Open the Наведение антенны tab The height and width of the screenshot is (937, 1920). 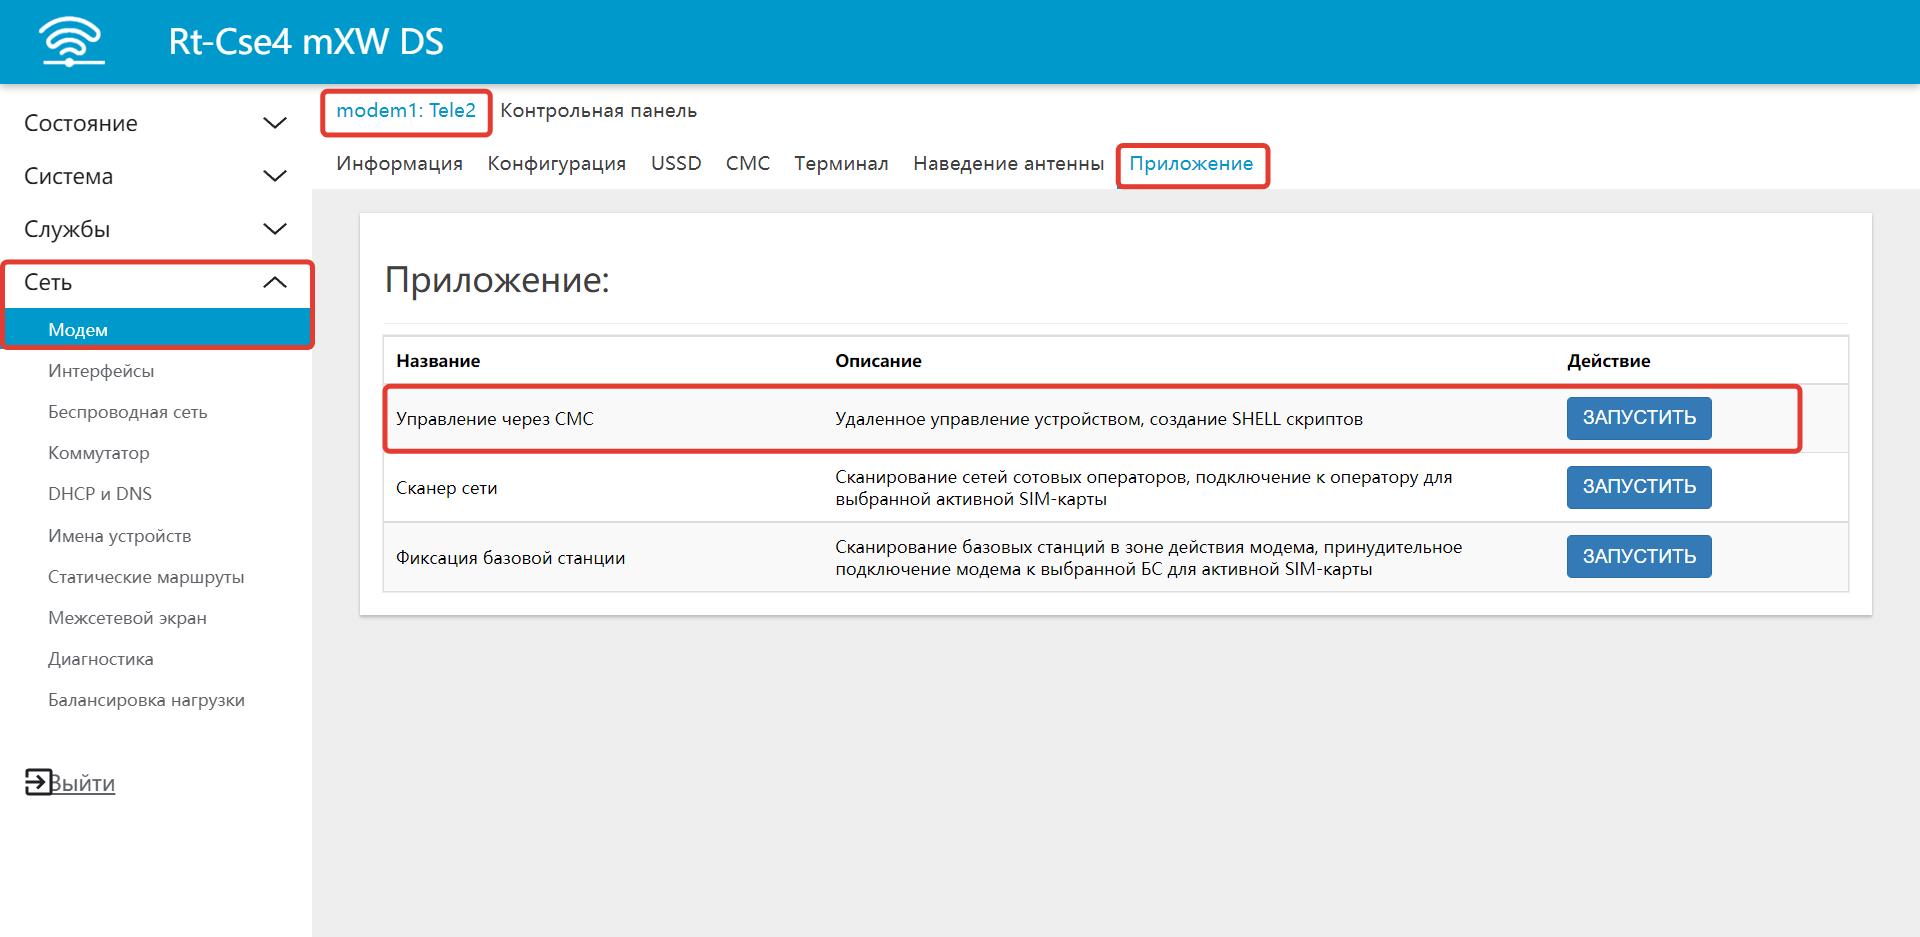[x=1008, y=163]
